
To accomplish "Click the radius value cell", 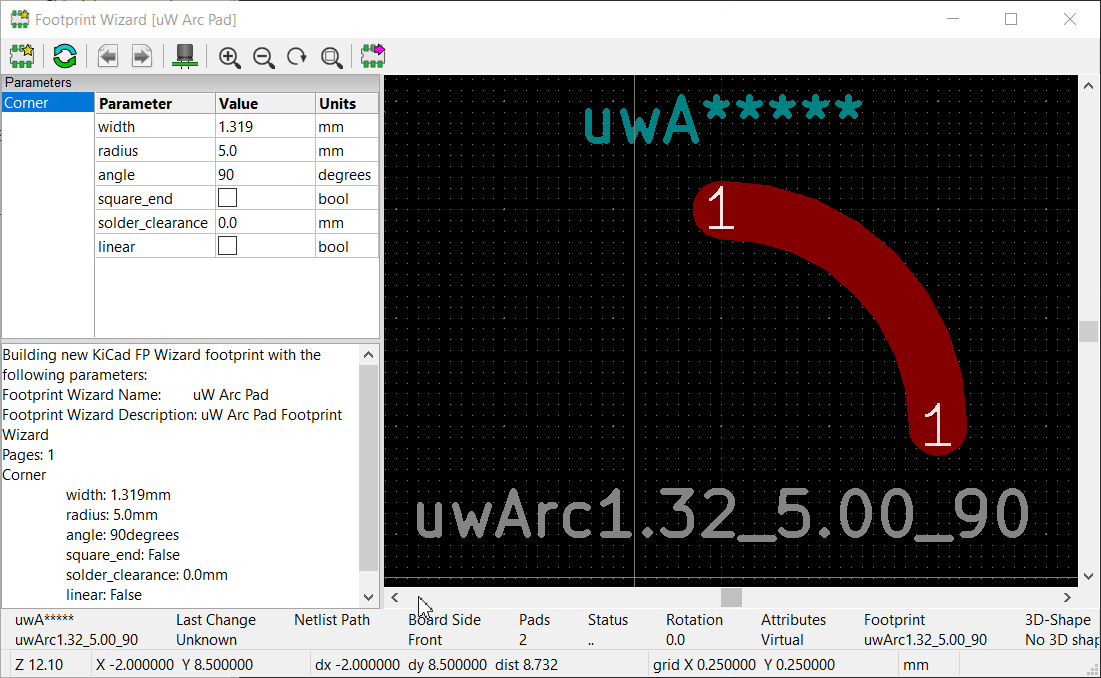I will click(x=264, y=151).
